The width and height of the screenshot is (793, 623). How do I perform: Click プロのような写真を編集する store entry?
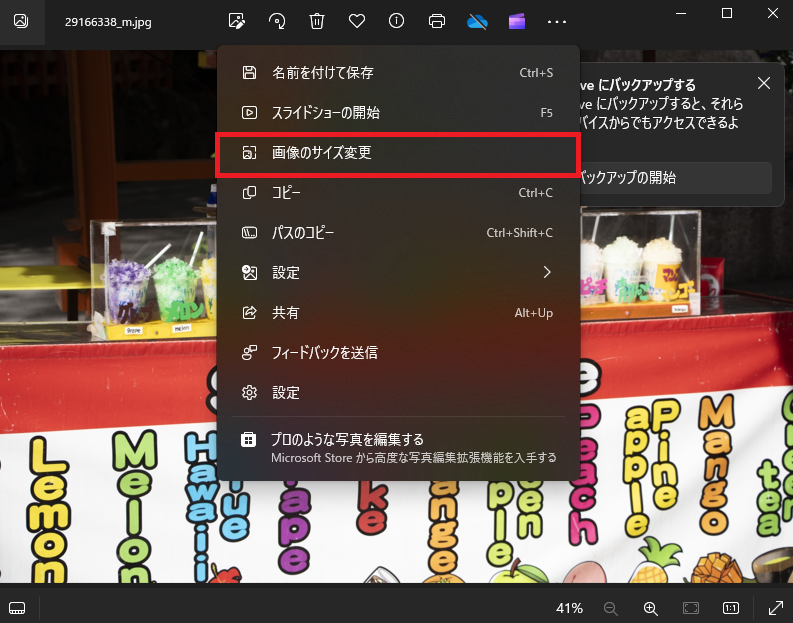click(398, 448)
